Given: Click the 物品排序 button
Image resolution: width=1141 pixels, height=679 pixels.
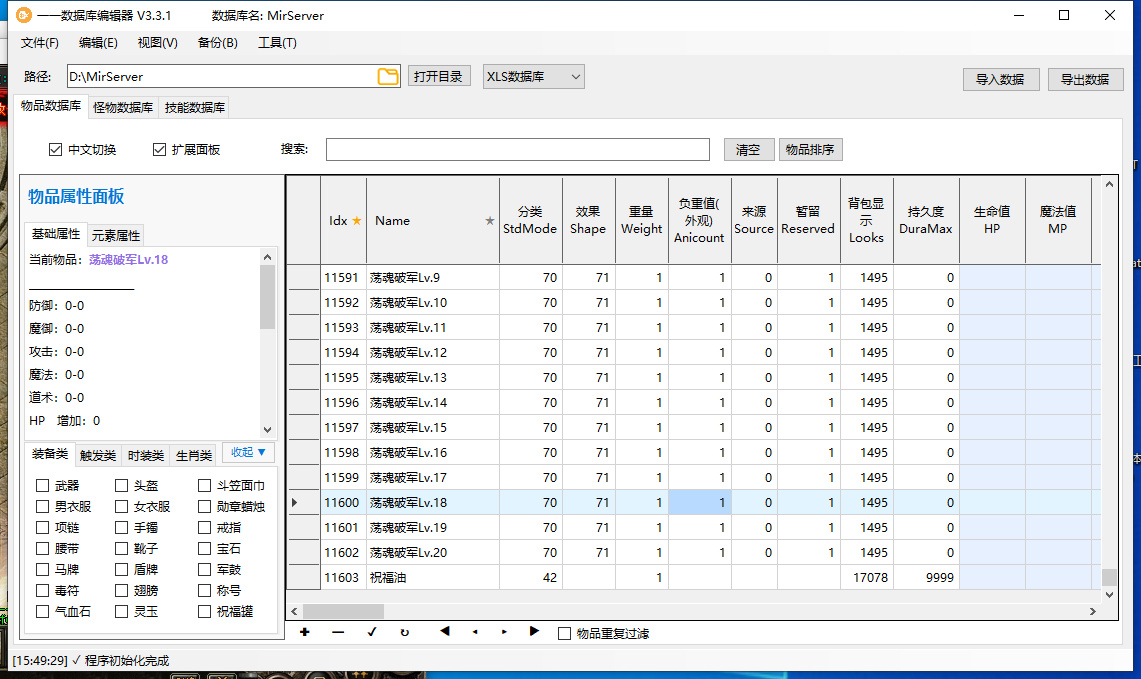Looking at the screenshot, I should (x=810, y=149).
